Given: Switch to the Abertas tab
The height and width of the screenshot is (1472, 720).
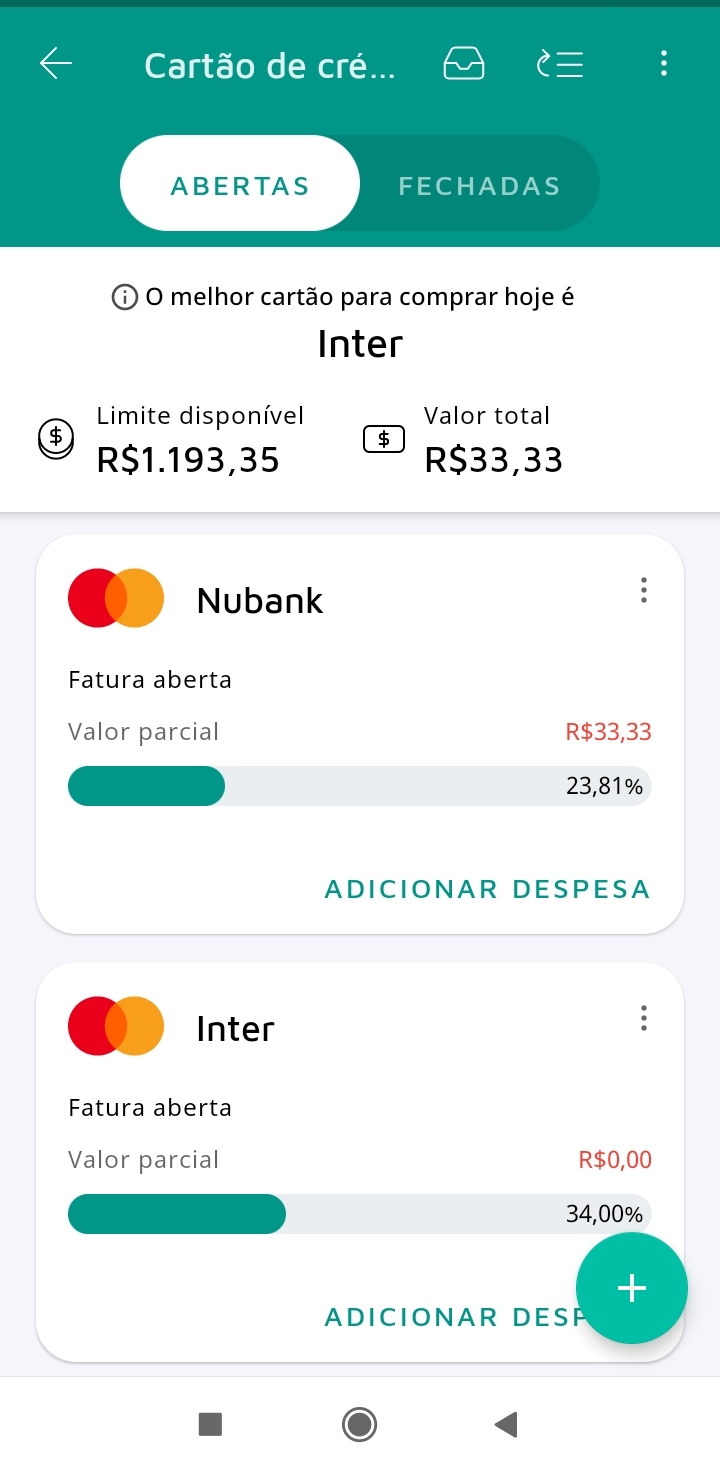Looking at the screenshot, I should point(240,185).
